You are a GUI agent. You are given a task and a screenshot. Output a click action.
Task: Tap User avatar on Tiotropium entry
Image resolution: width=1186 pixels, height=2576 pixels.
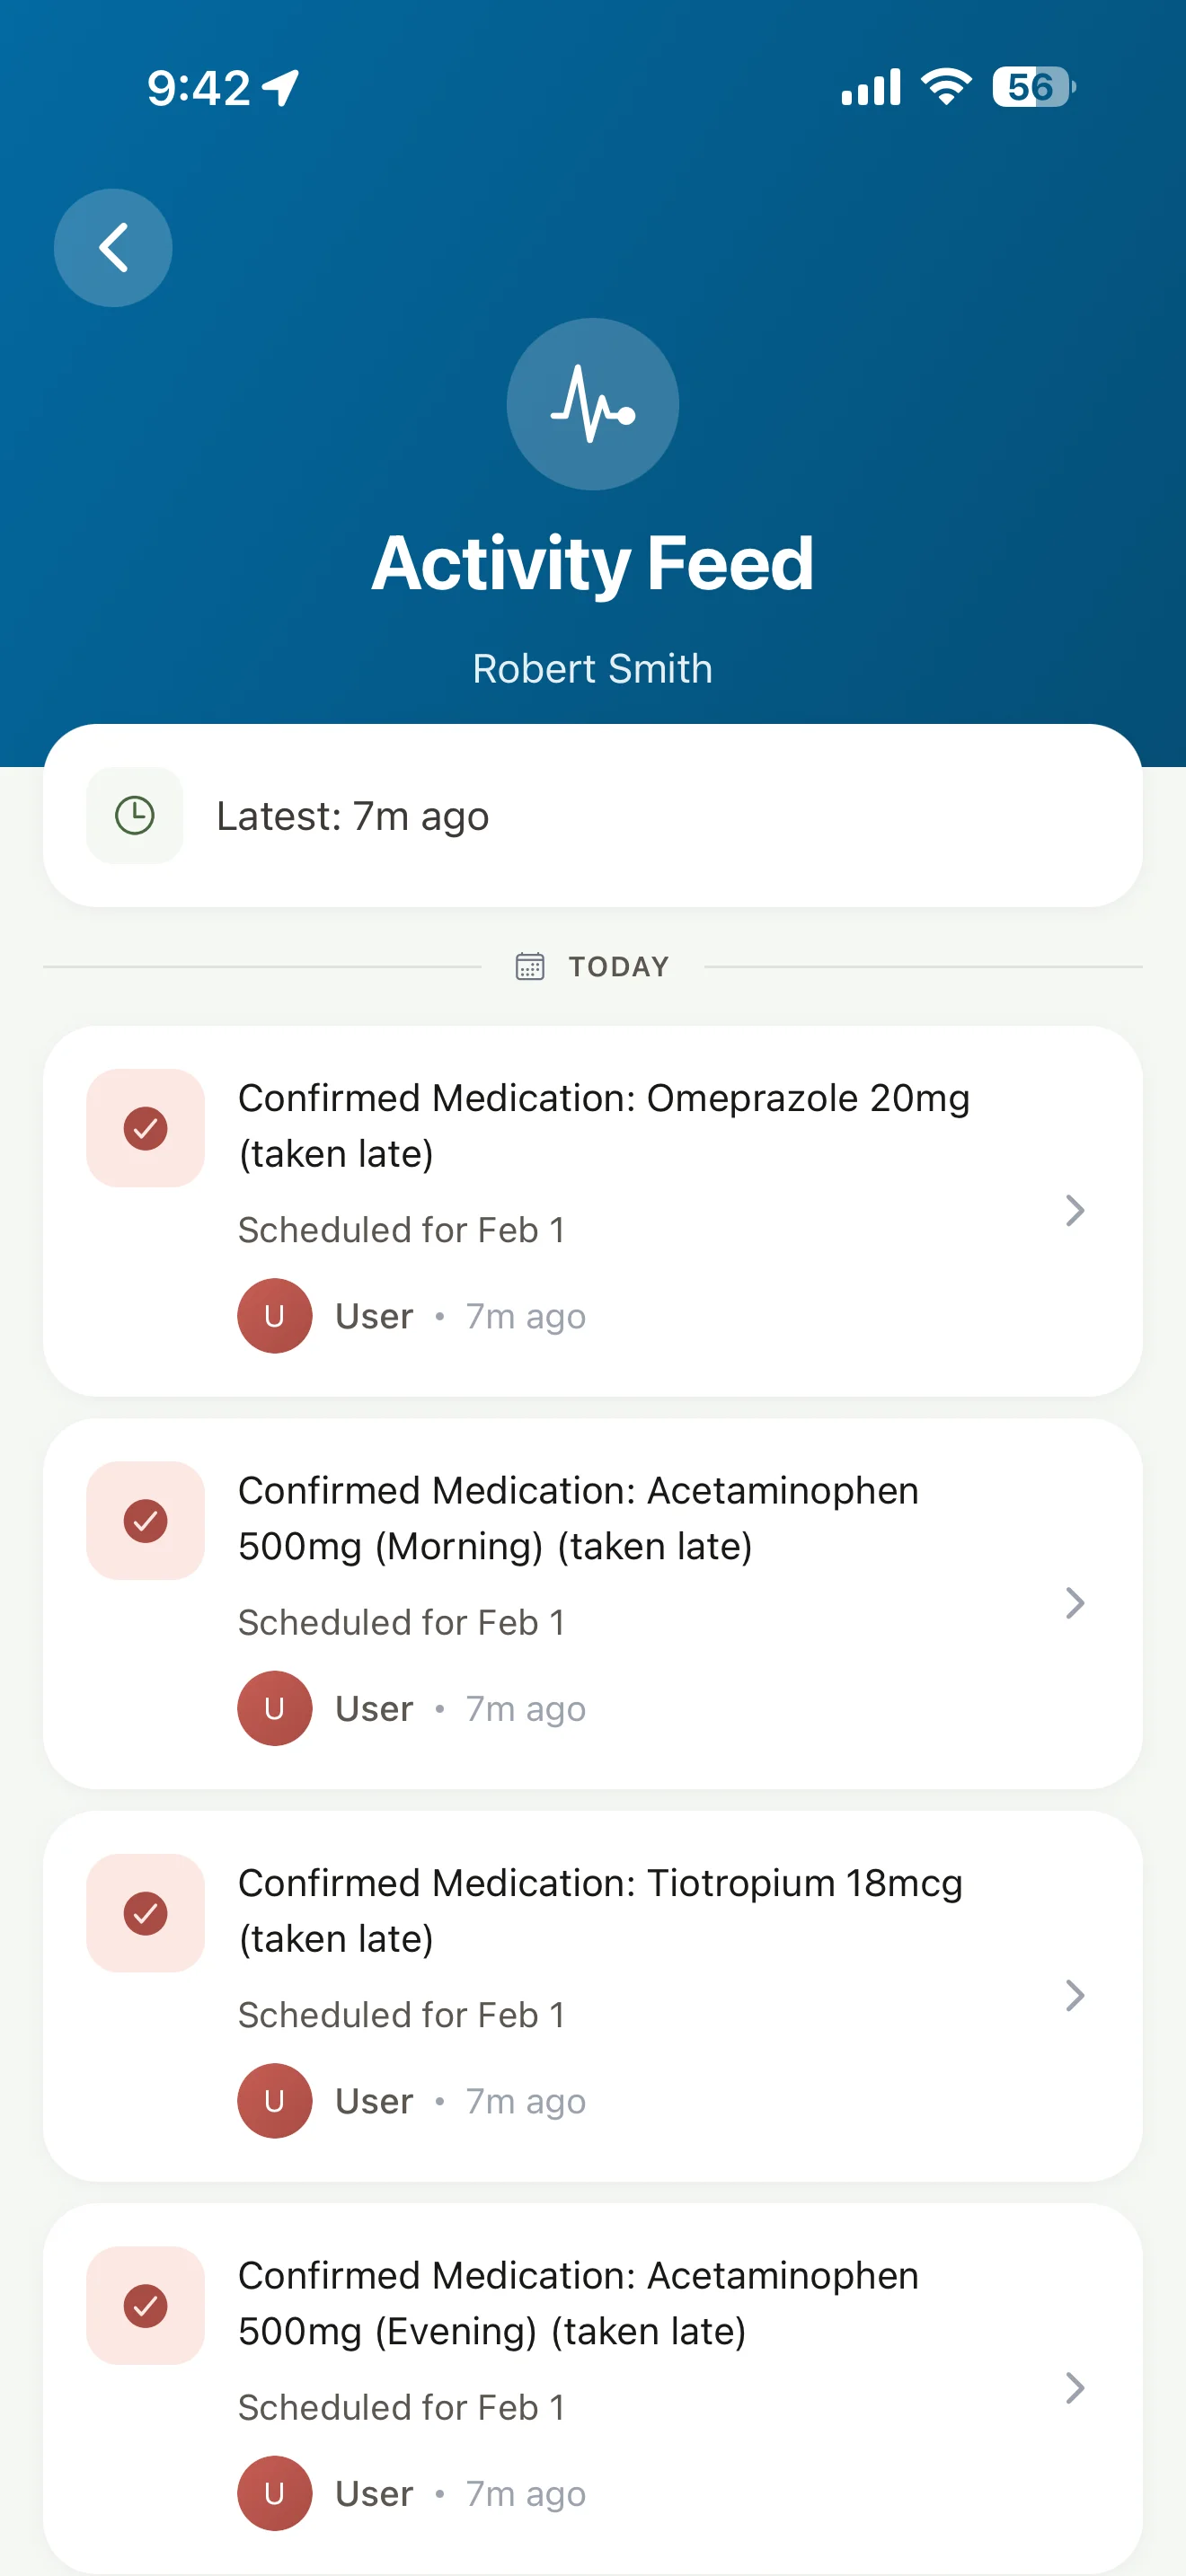pyautogui.click(x=275, y=2101)
